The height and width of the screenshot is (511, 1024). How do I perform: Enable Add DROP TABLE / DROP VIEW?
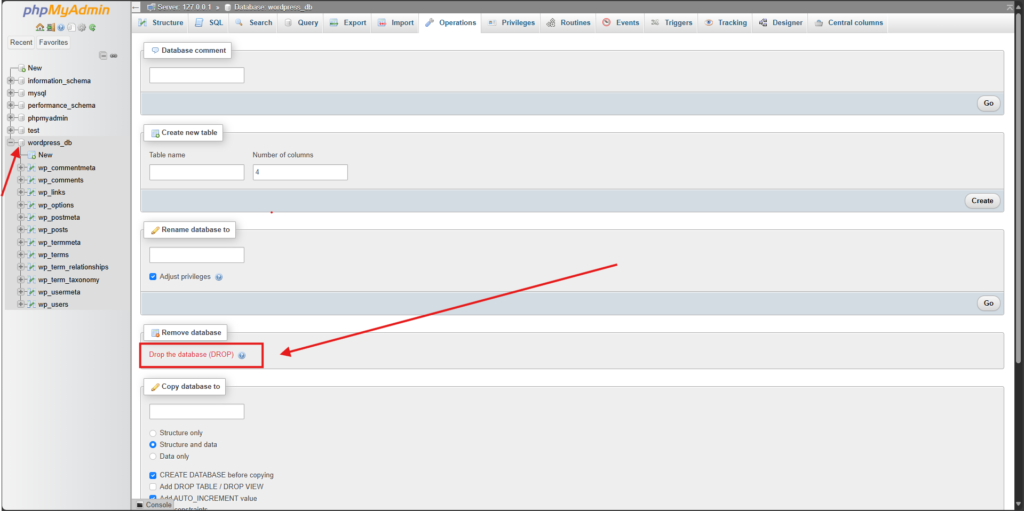tap(153, 487)
